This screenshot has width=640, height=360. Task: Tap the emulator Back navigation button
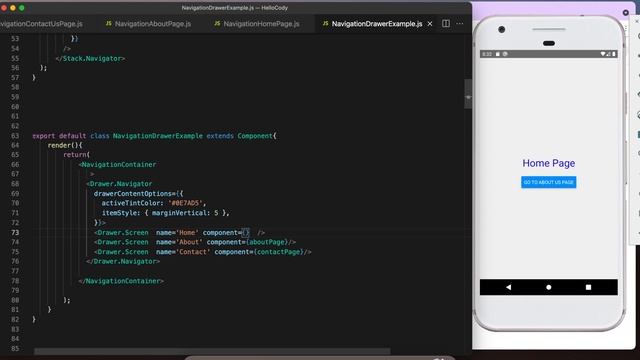(508, 287)
